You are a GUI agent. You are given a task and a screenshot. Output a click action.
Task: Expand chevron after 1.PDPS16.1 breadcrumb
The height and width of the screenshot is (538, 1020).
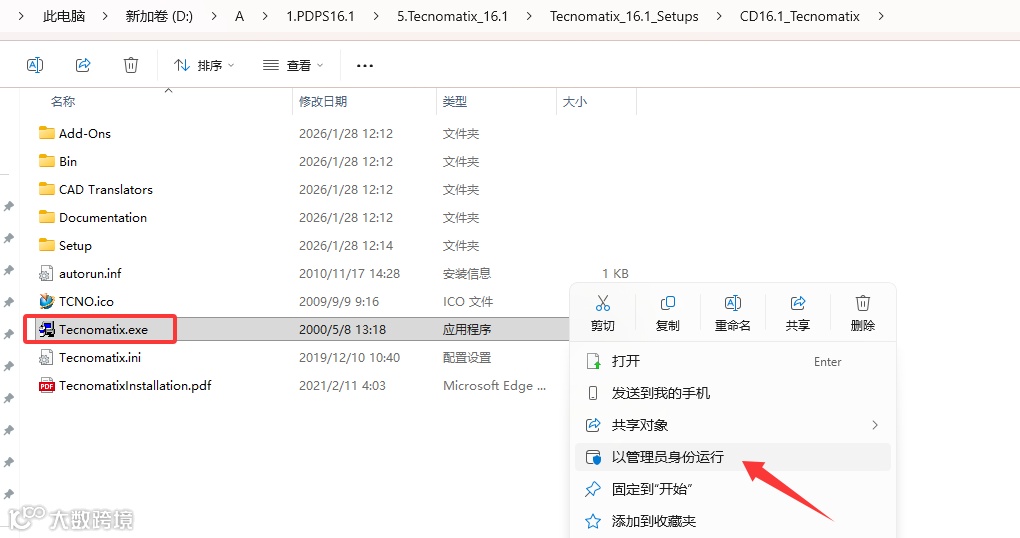[376, 16]
